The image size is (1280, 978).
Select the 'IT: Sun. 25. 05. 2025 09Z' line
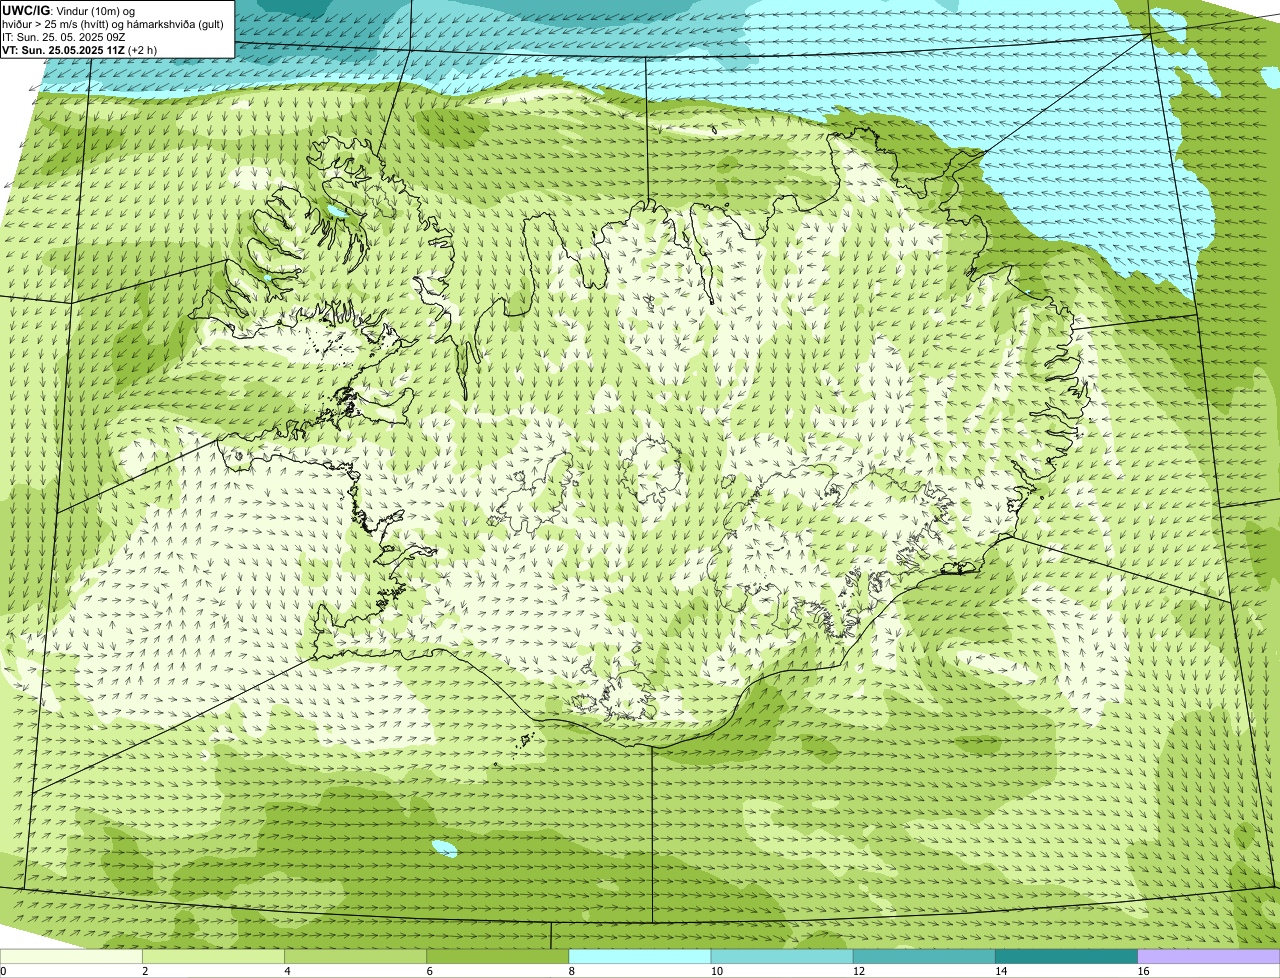[64, 36]
